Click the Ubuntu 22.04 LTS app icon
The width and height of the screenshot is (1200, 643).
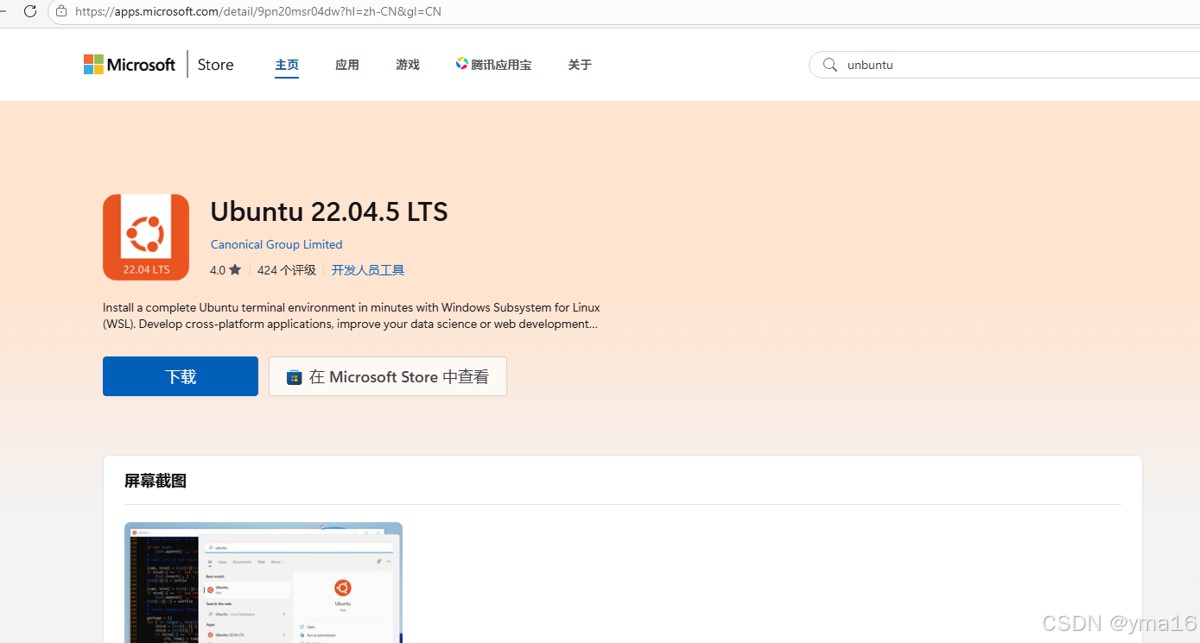click(x=146, y=237)
